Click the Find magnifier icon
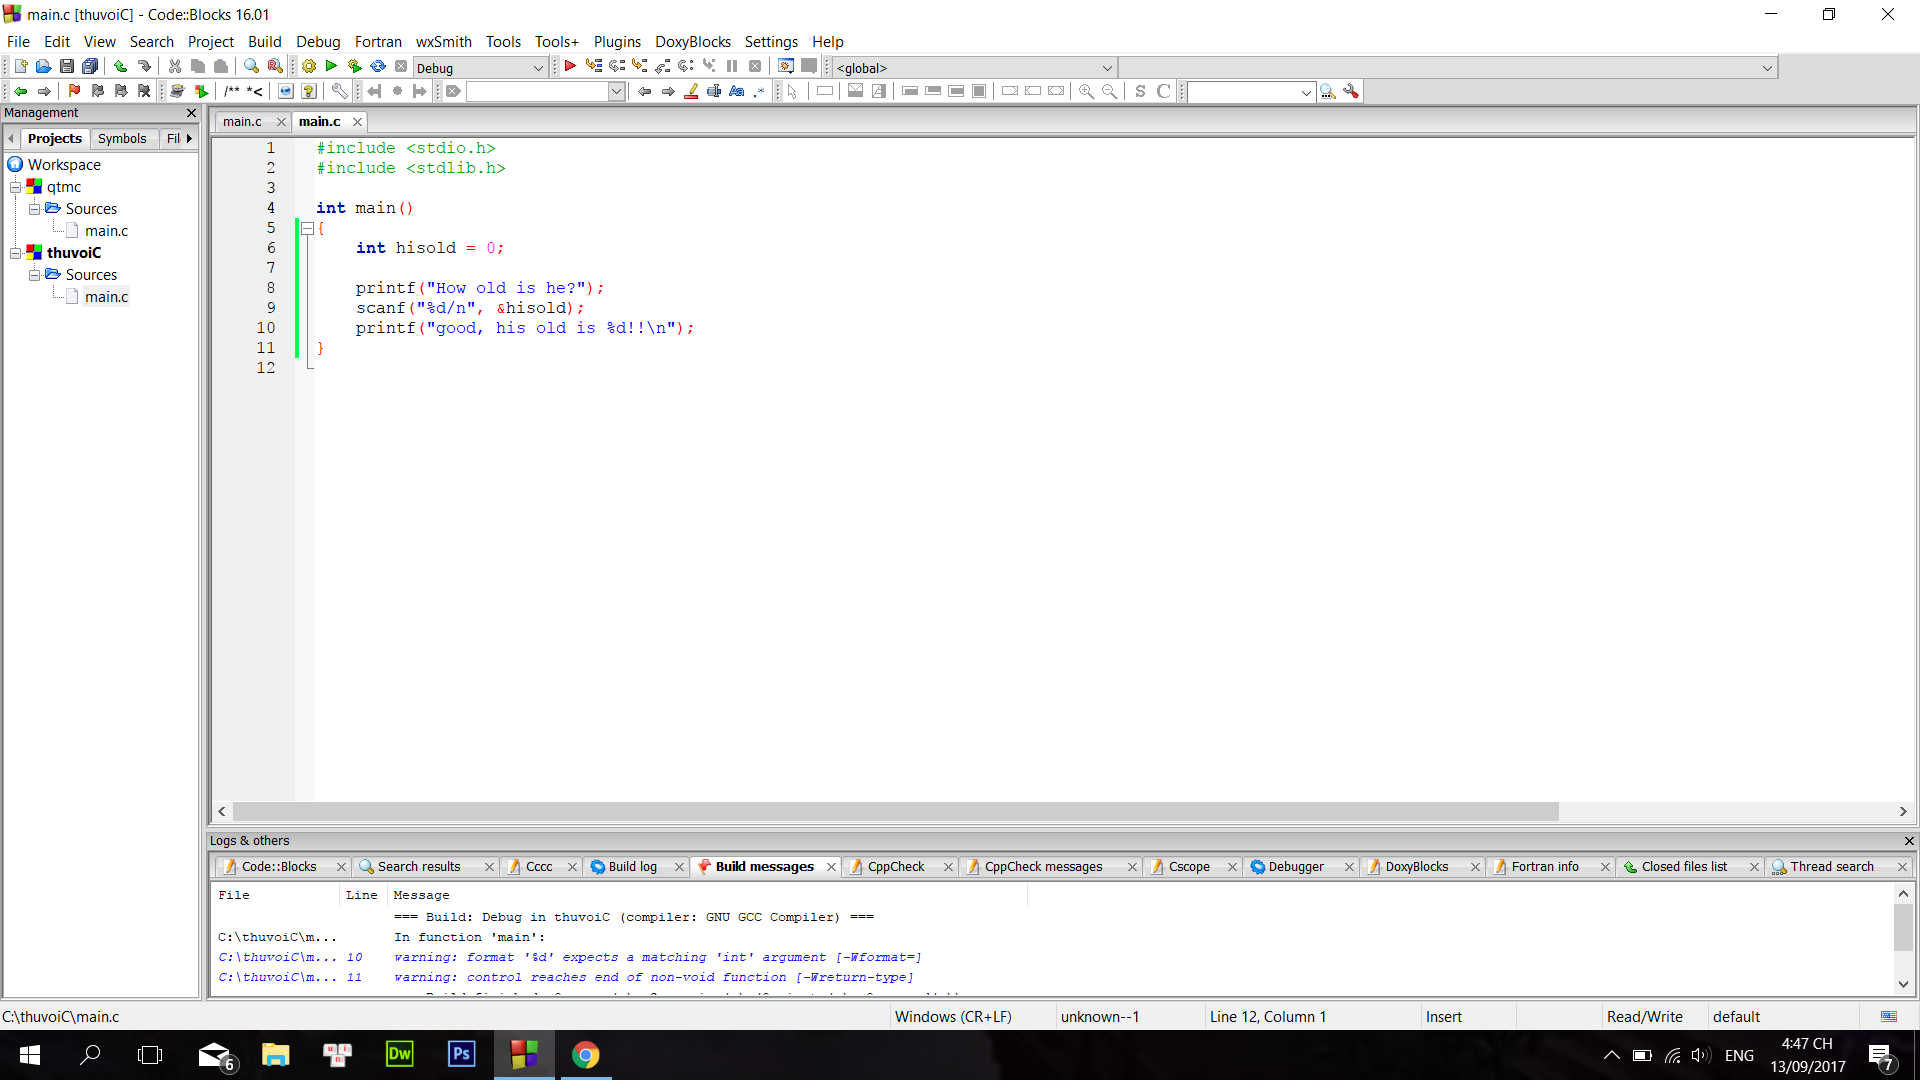 tap(251, 67)
